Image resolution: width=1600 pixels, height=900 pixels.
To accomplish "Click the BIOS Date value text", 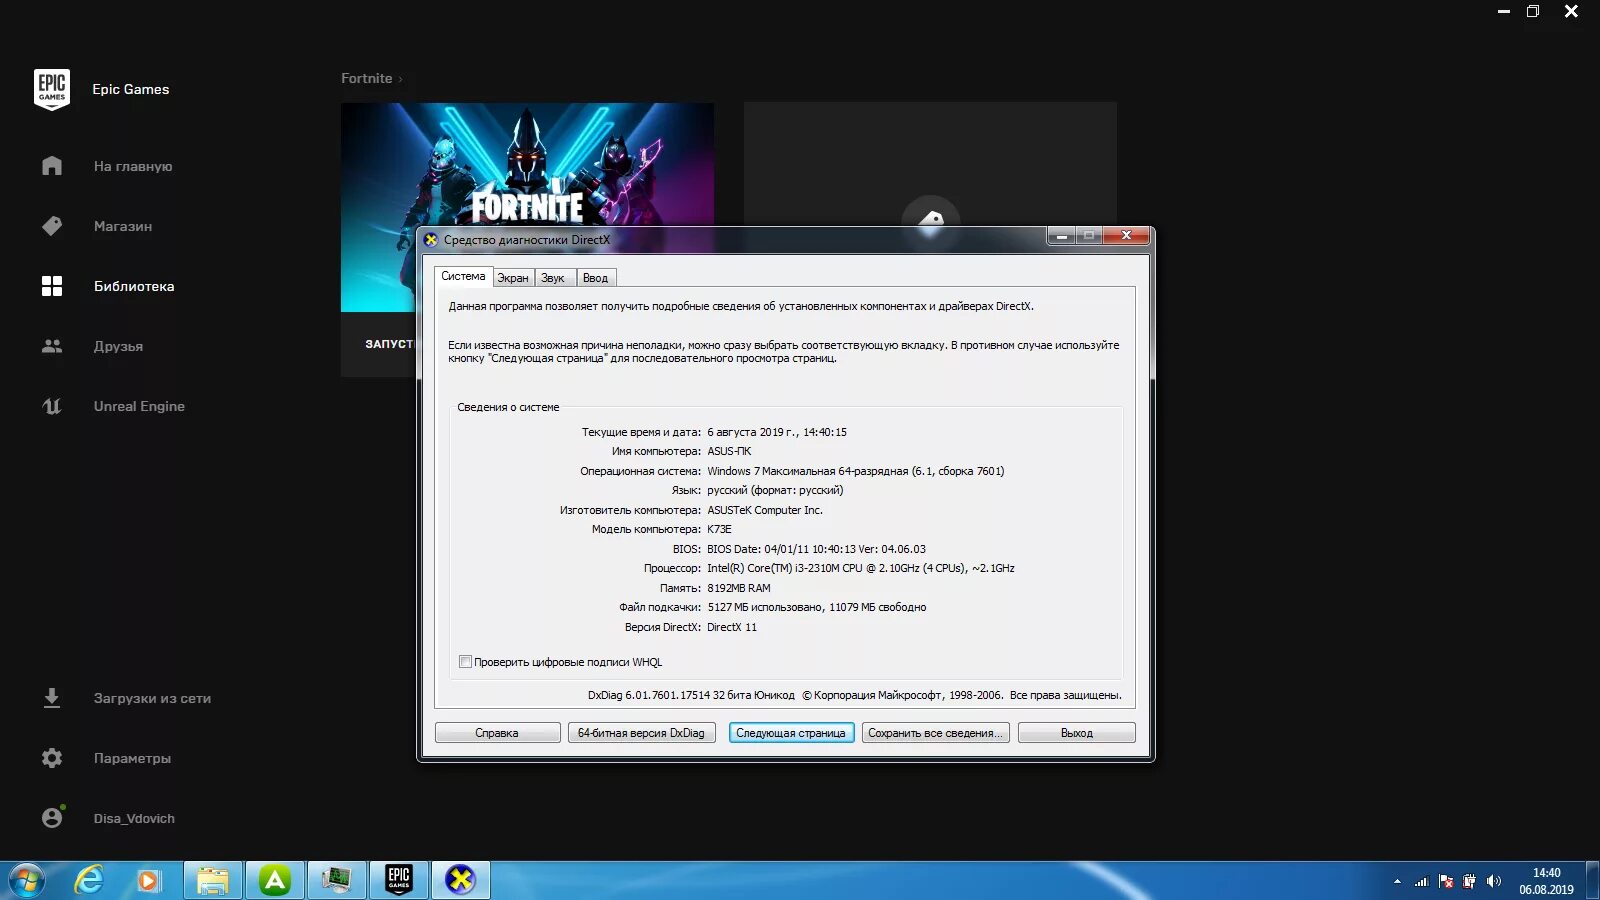I will 816,549.
